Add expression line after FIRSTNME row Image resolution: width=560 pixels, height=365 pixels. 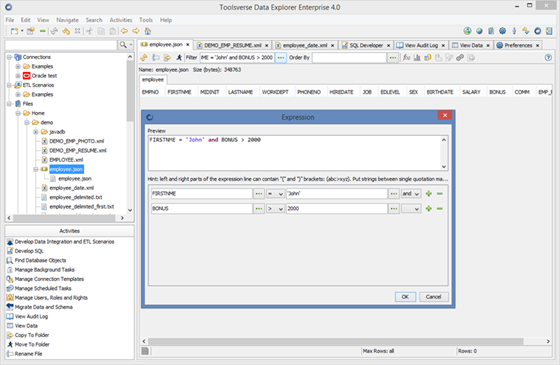click(429, 194)
